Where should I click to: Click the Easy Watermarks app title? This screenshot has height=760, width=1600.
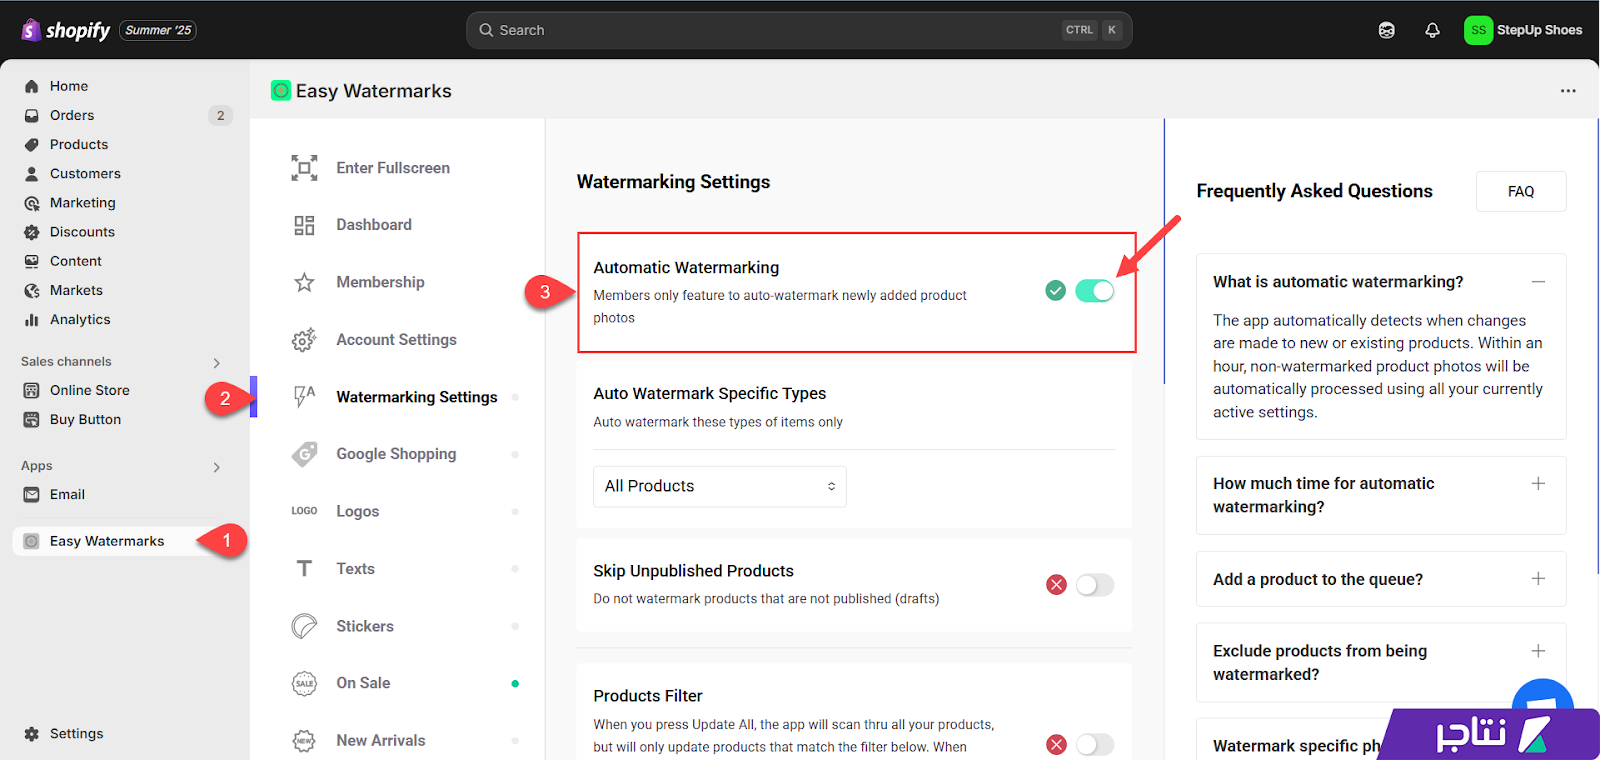pos(373,91)
